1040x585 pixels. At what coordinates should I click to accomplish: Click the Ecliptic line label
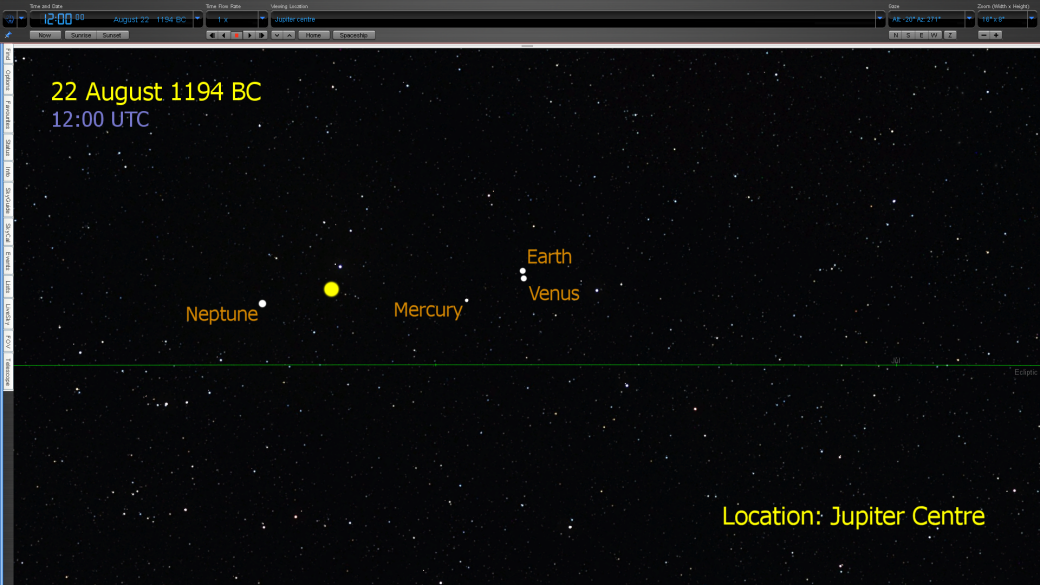pos(1025,372)
